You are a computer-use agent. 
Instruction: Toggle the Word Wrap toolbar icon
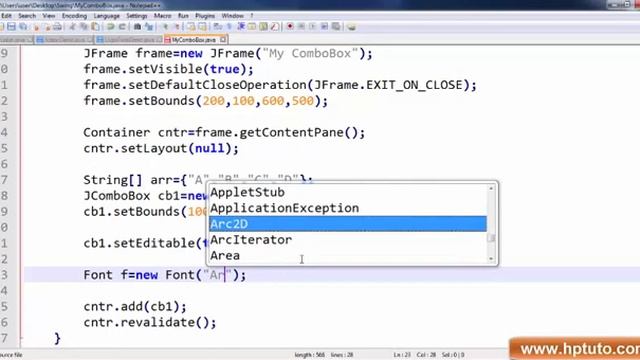[x=218, y=27]
